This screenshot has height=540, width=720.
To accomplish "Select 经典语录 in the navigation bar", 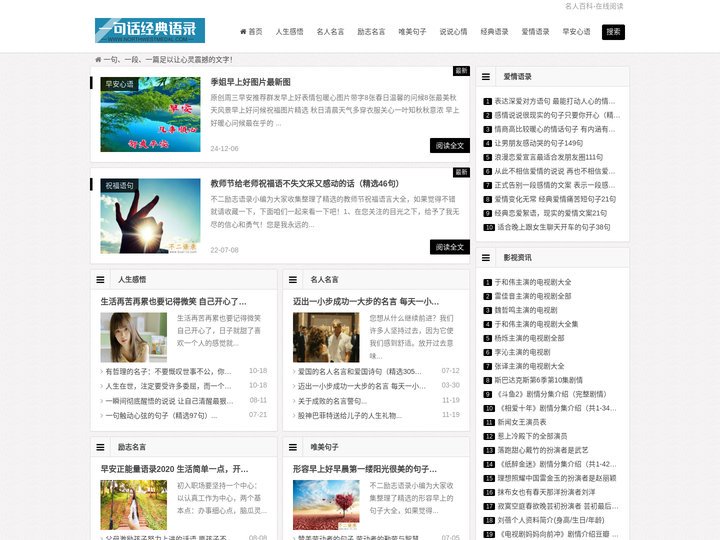I will coord(494,32).
